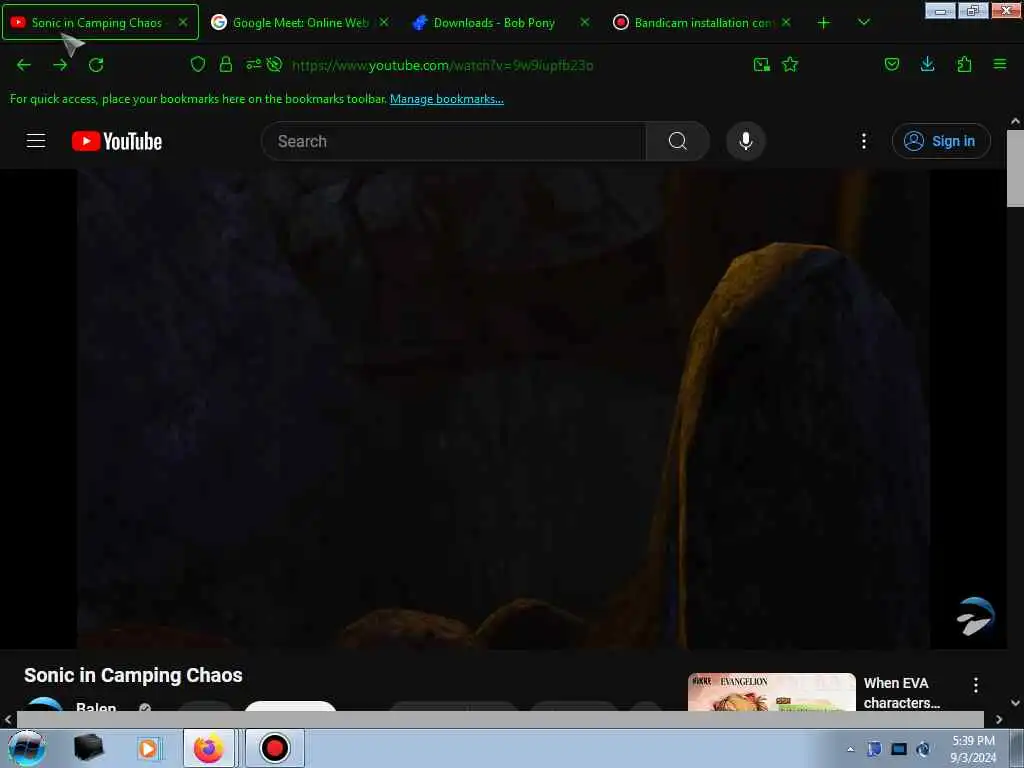Viewport: 1024px width, 768px height.
Task: Click the magnifier search button
Action: 677,141
